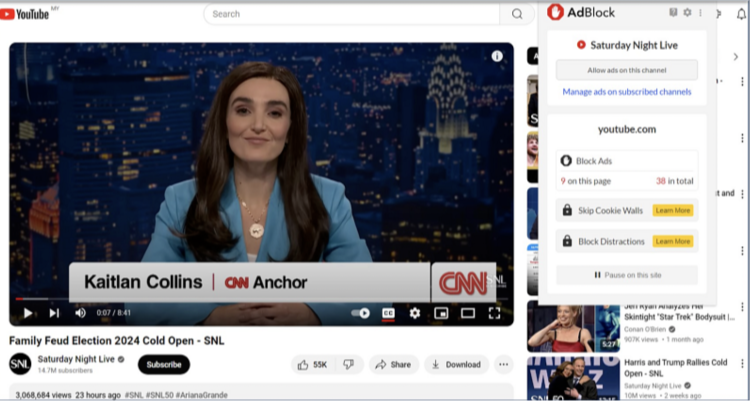Click the 14.7M subscribers text
The width and height of the screenshot is (750, 401).
click(x=65, y=371)
